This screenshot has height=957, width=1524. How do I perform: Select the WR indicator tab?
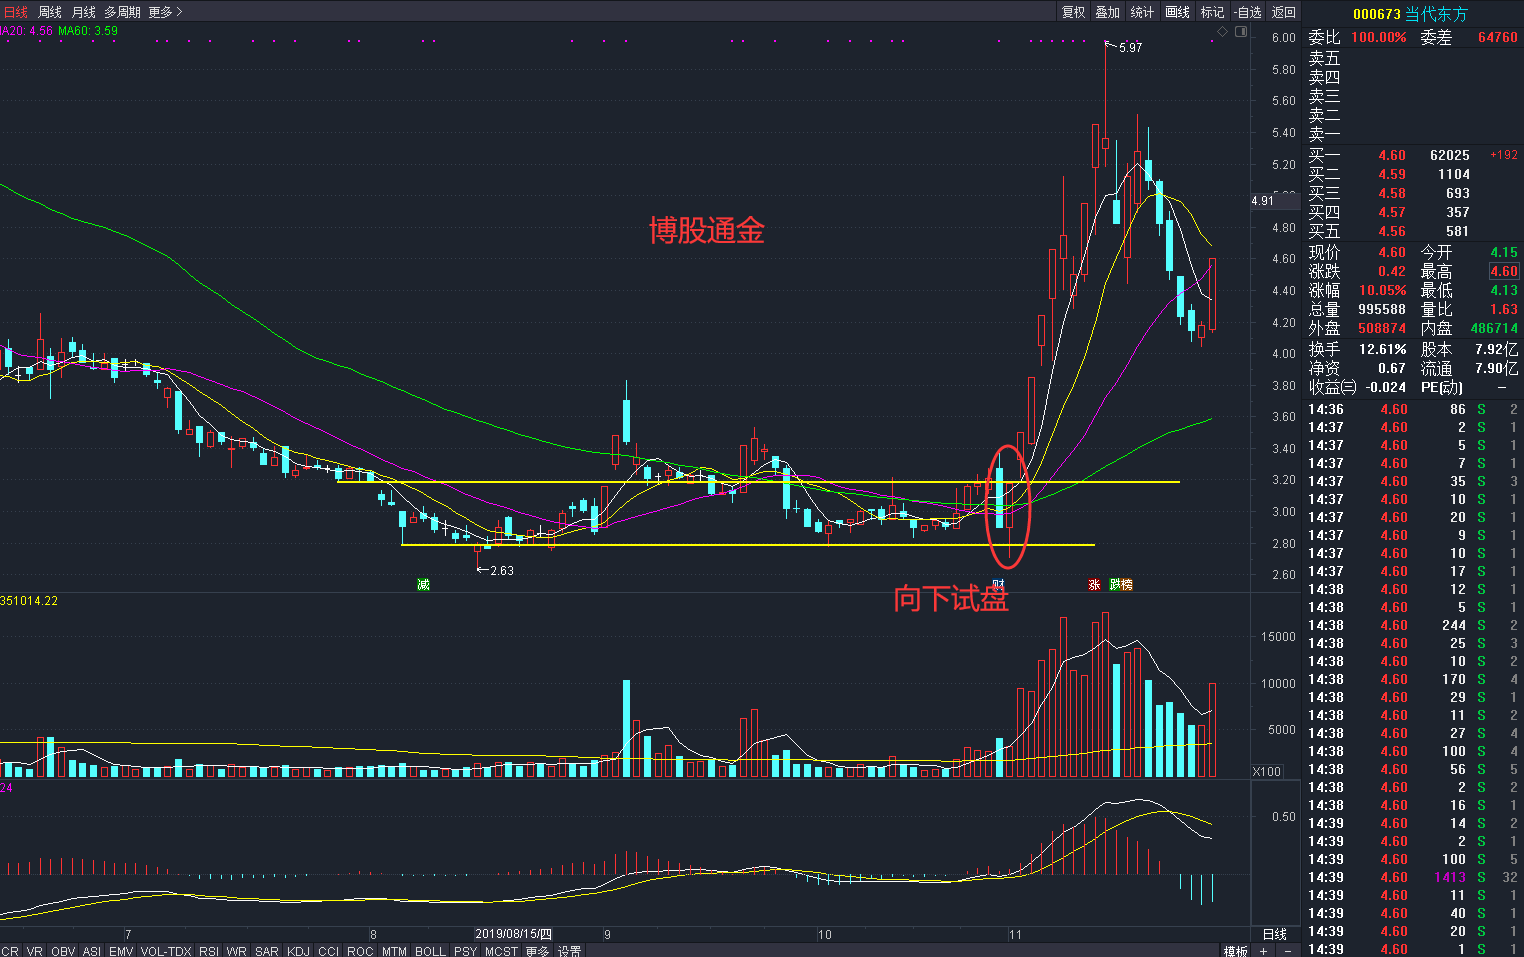237,951
